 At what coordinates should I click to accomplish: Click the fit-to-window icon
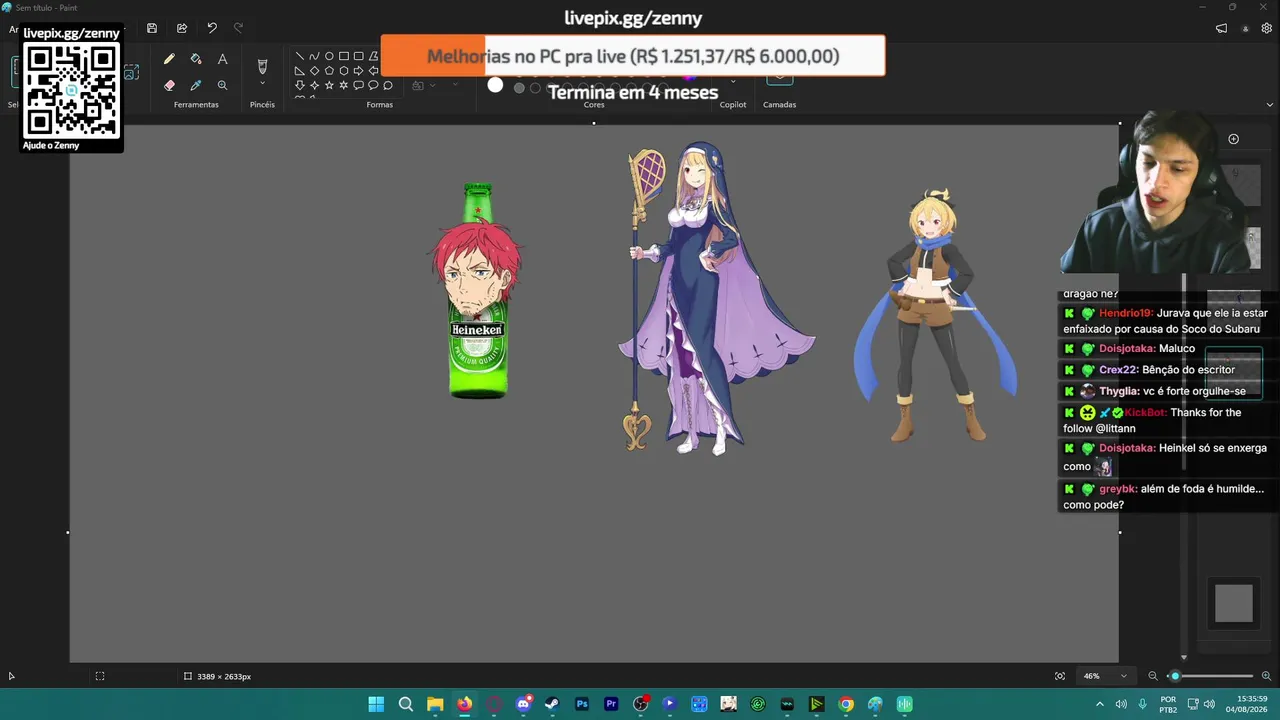(1060, 676)
